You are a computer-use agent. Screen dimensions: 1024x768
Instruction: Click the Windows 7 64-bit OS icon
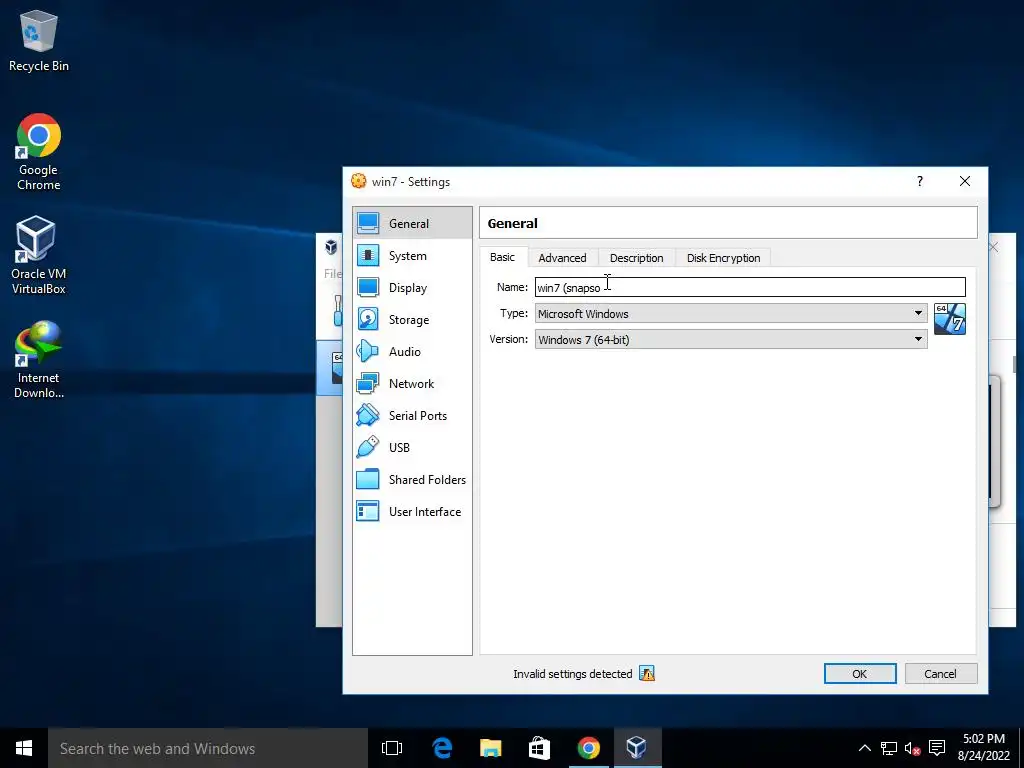(x=950, y=319)
